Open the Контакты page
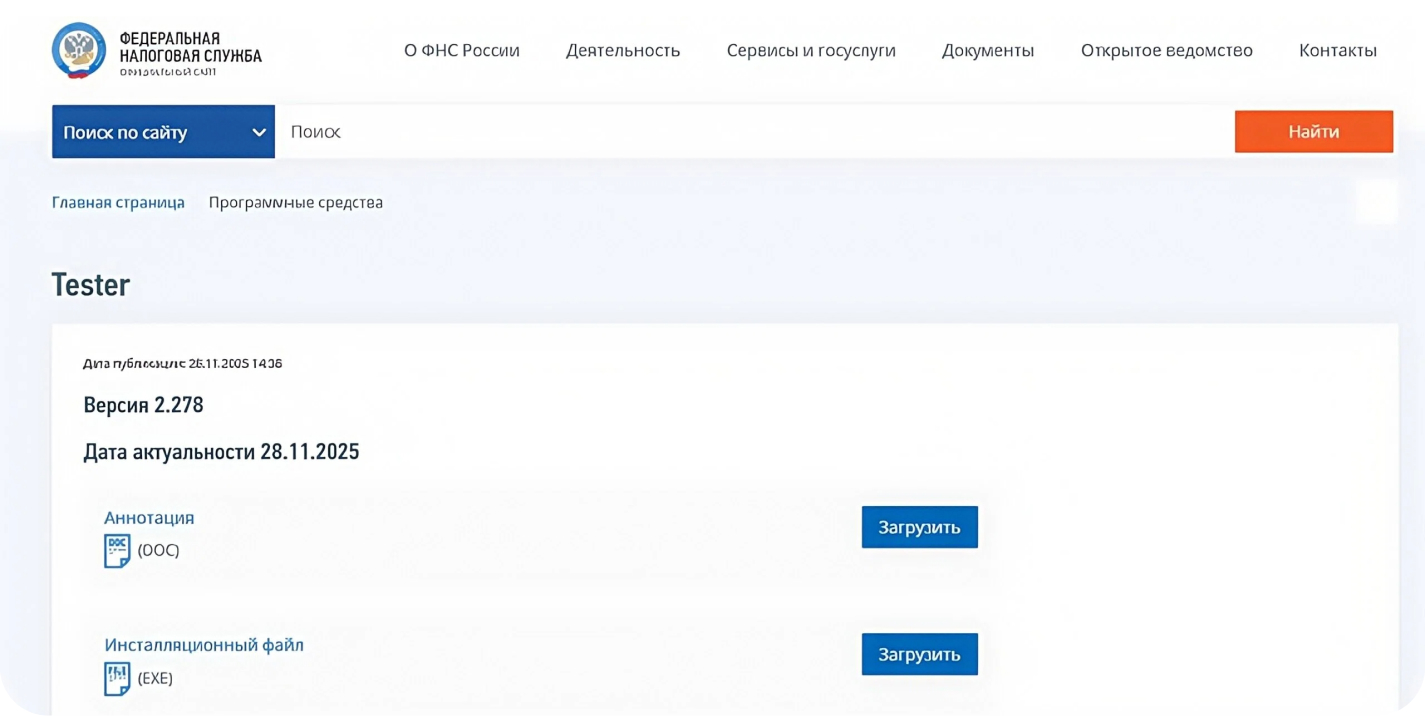The width and height of the screenshot is (1425, 716). click(x=1337, y=50)
